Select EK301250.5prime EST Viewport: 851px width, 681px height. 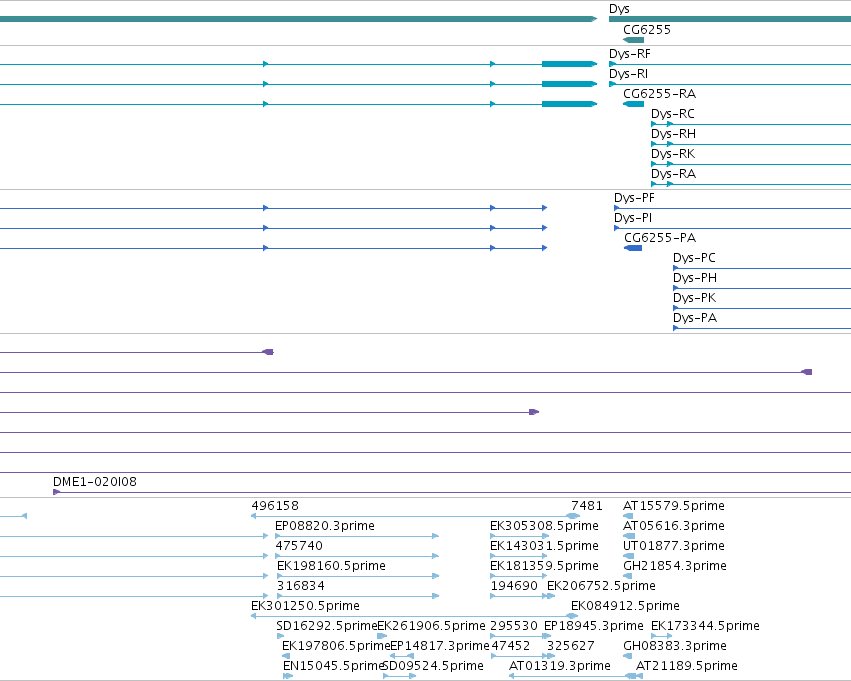(x=306, y=606)
